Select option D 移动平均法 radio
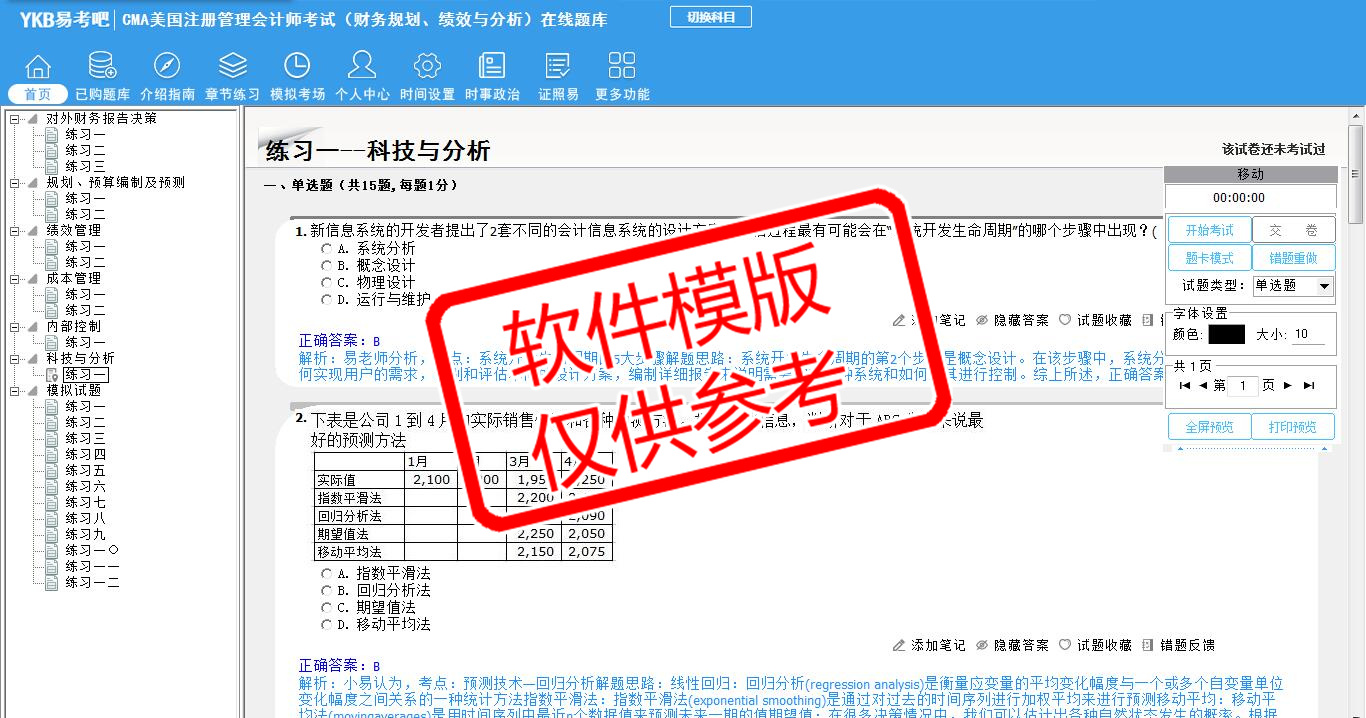 tap(326, 624)
